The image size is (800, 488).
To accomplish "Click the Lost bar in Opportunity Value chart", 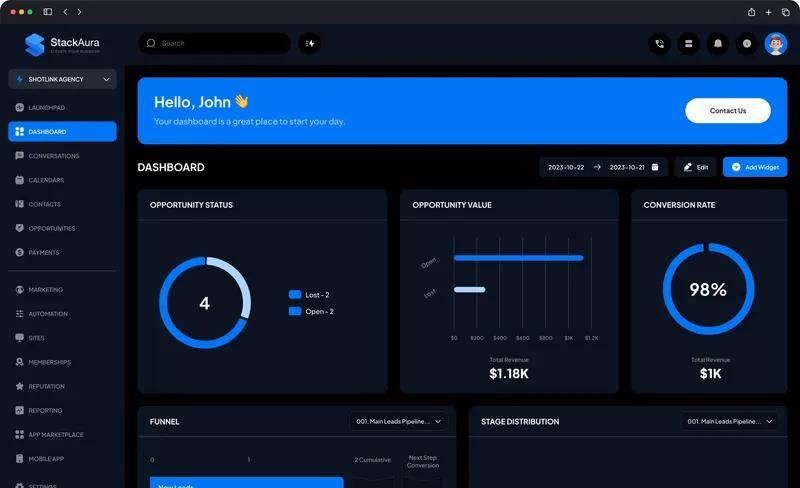I will click(x=469, y=289).
